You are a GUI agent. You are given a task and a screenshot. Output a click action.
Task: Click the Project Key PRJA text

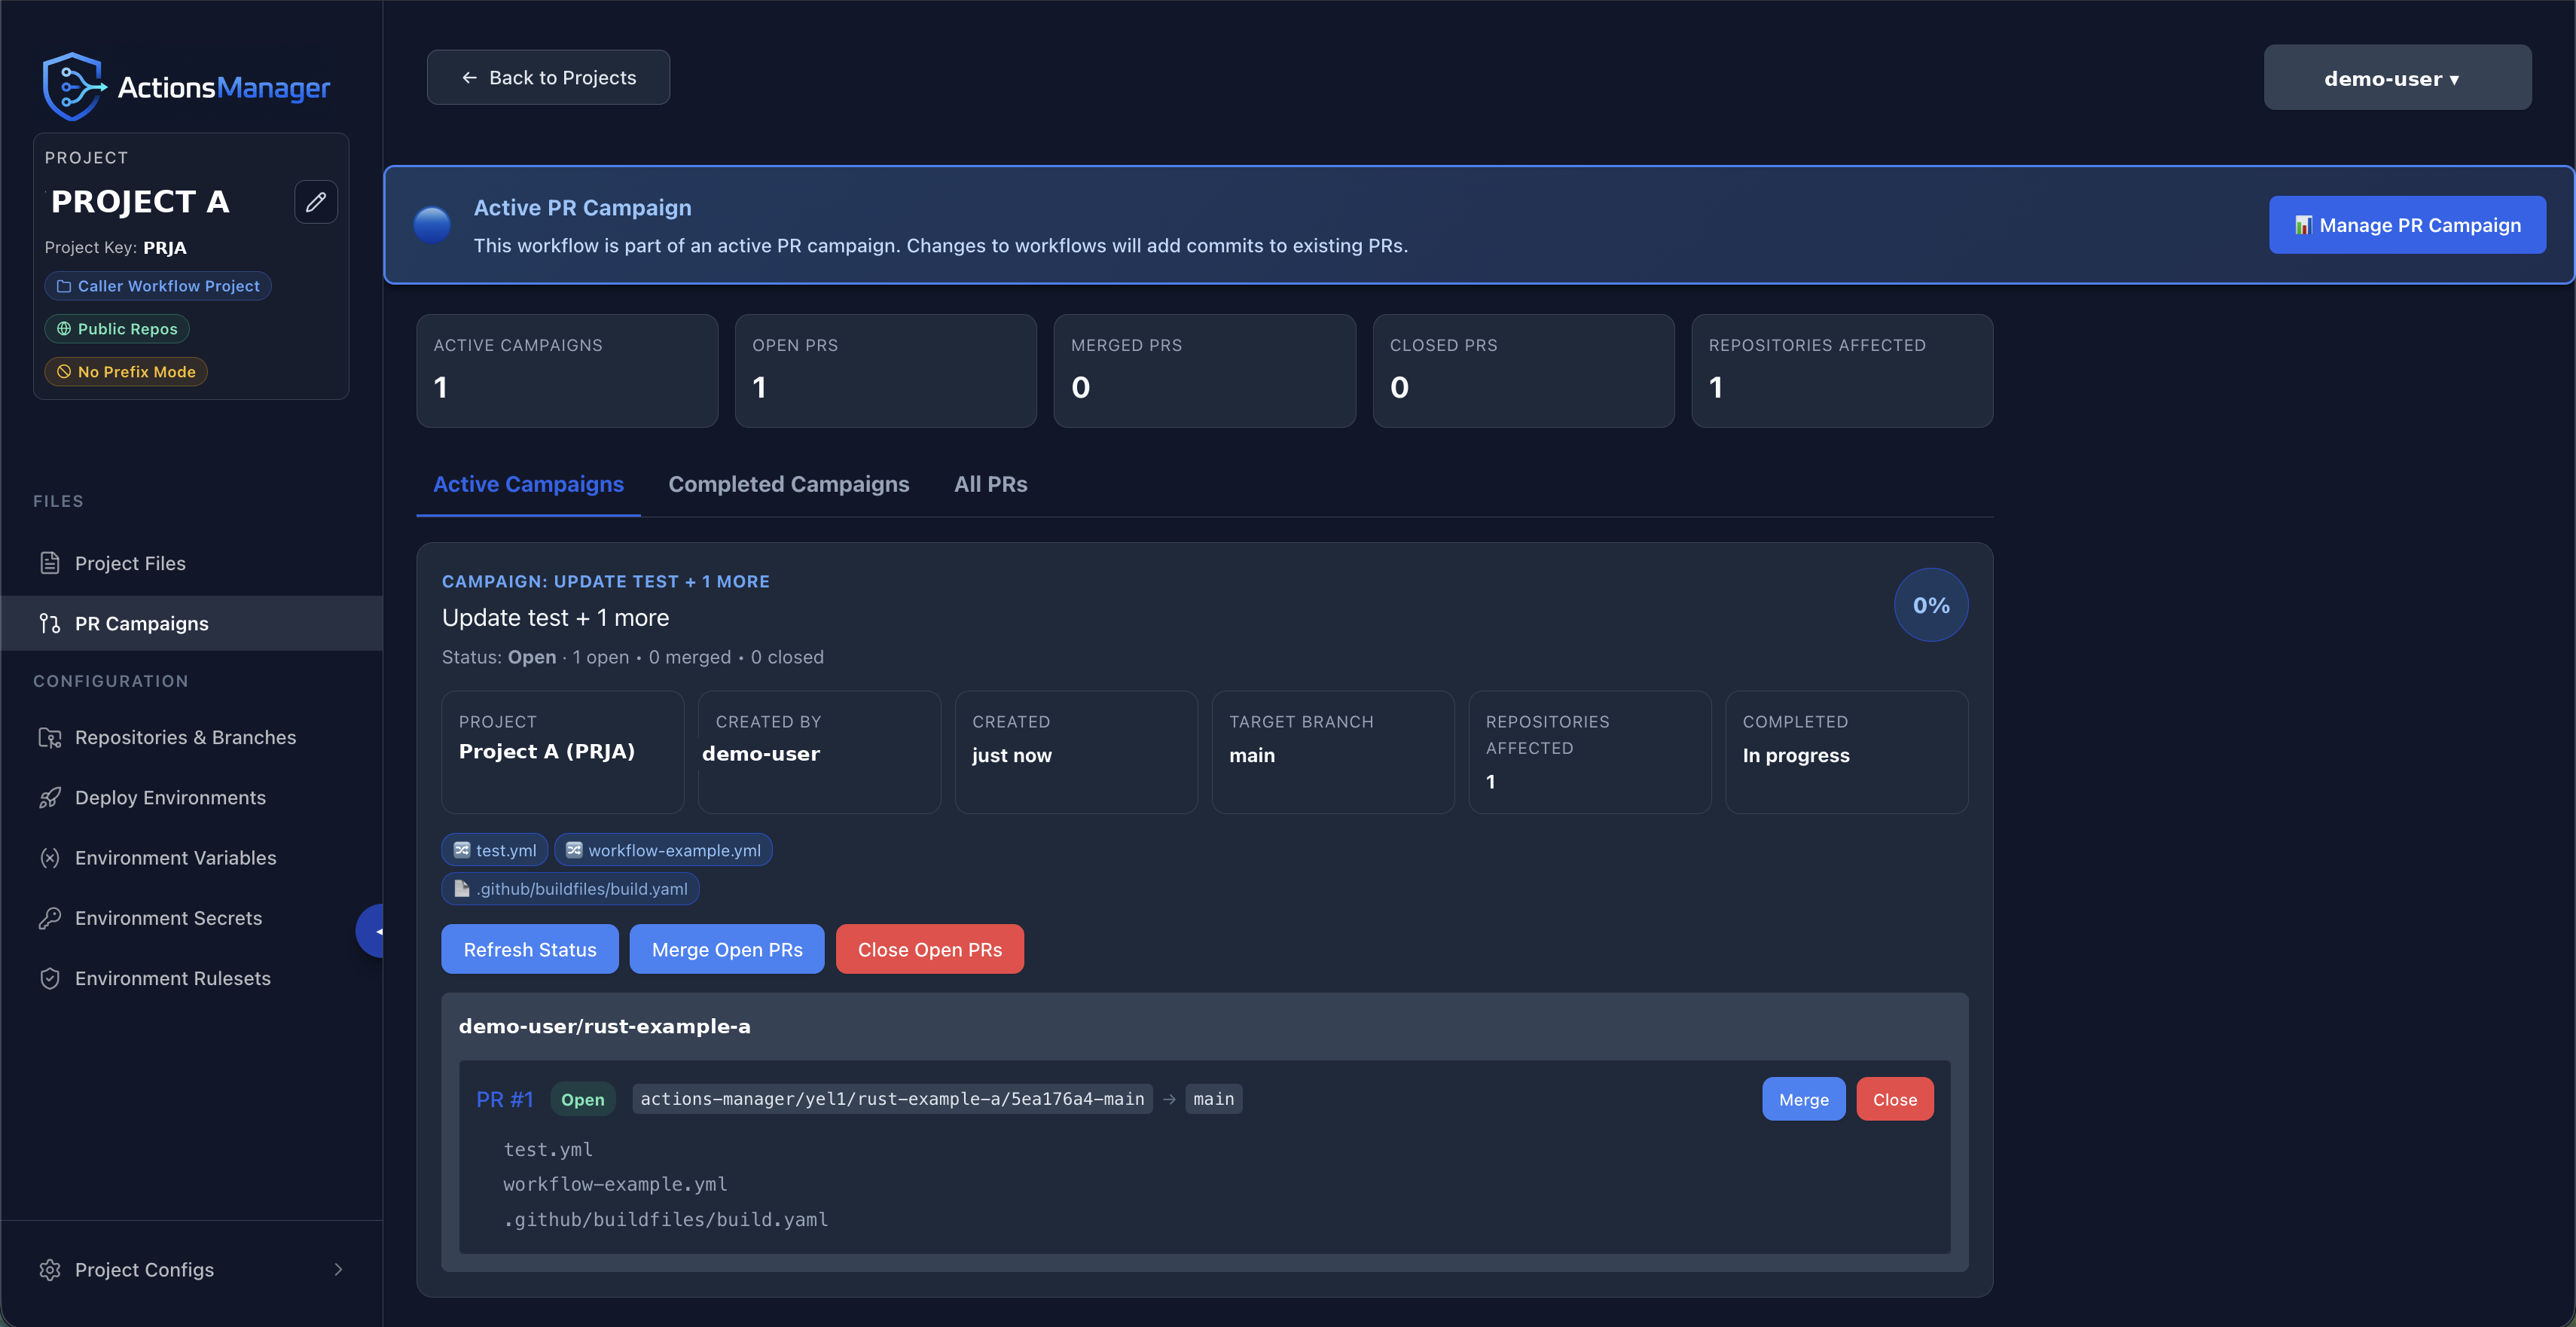tap(116, 248)
